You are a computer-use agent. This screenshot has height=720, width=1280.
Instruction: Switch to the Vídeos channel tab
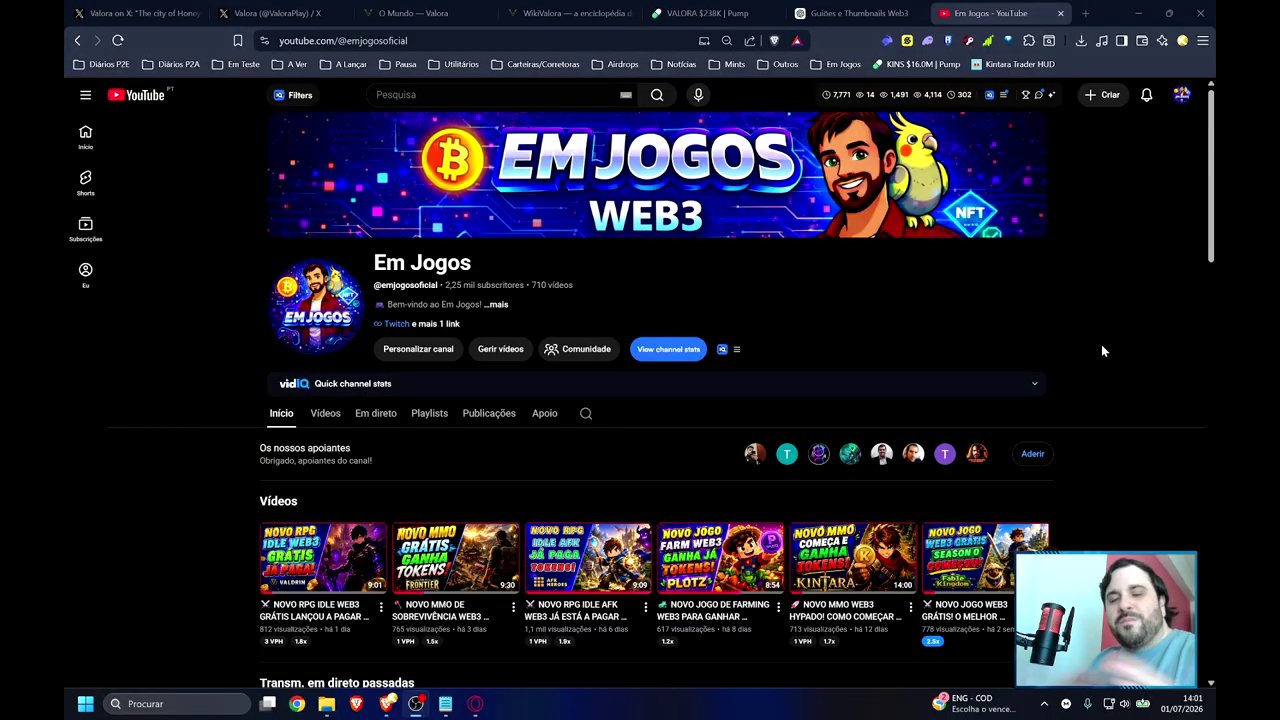[325, 413]
